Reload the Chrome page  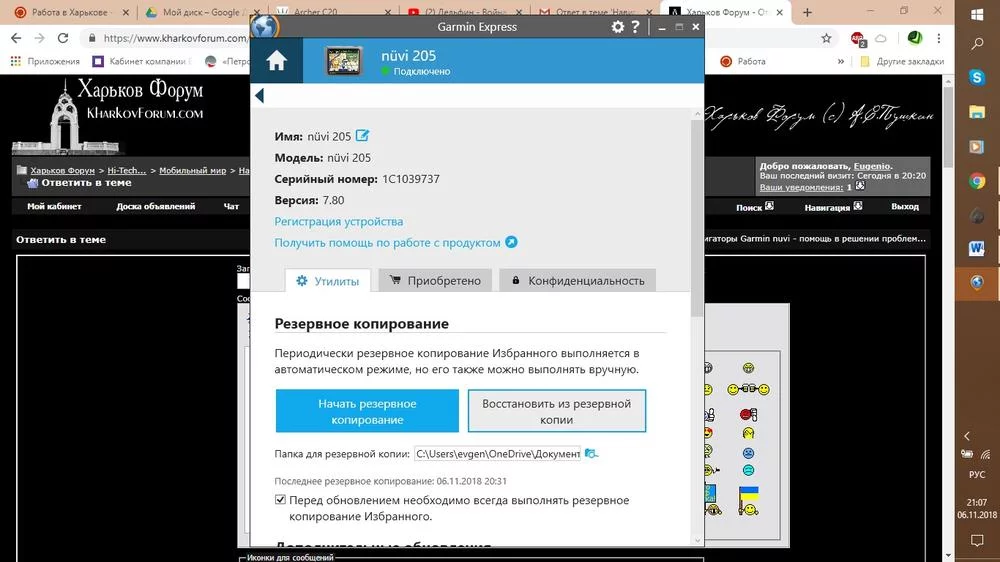click(62, 38)
